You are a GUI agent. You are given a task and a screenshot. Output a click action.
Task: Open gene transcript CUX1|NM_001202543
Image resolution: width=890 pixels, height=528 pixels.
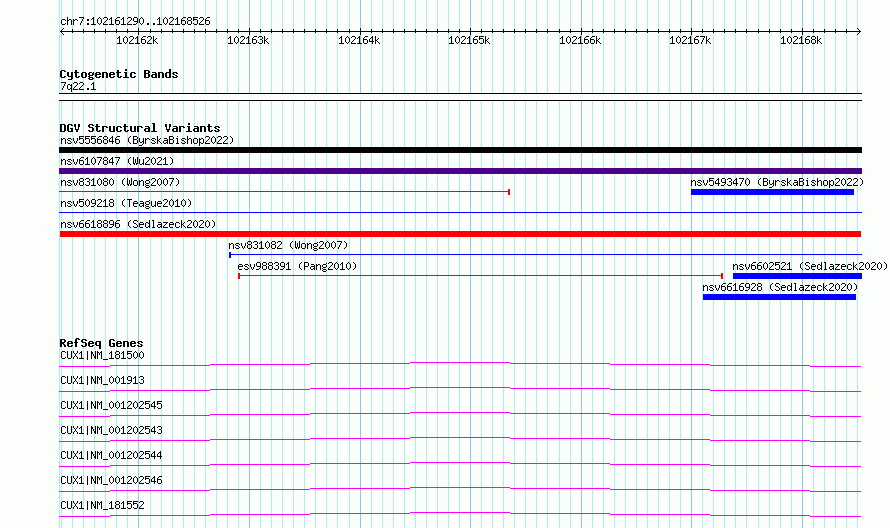tap(111, 430)
